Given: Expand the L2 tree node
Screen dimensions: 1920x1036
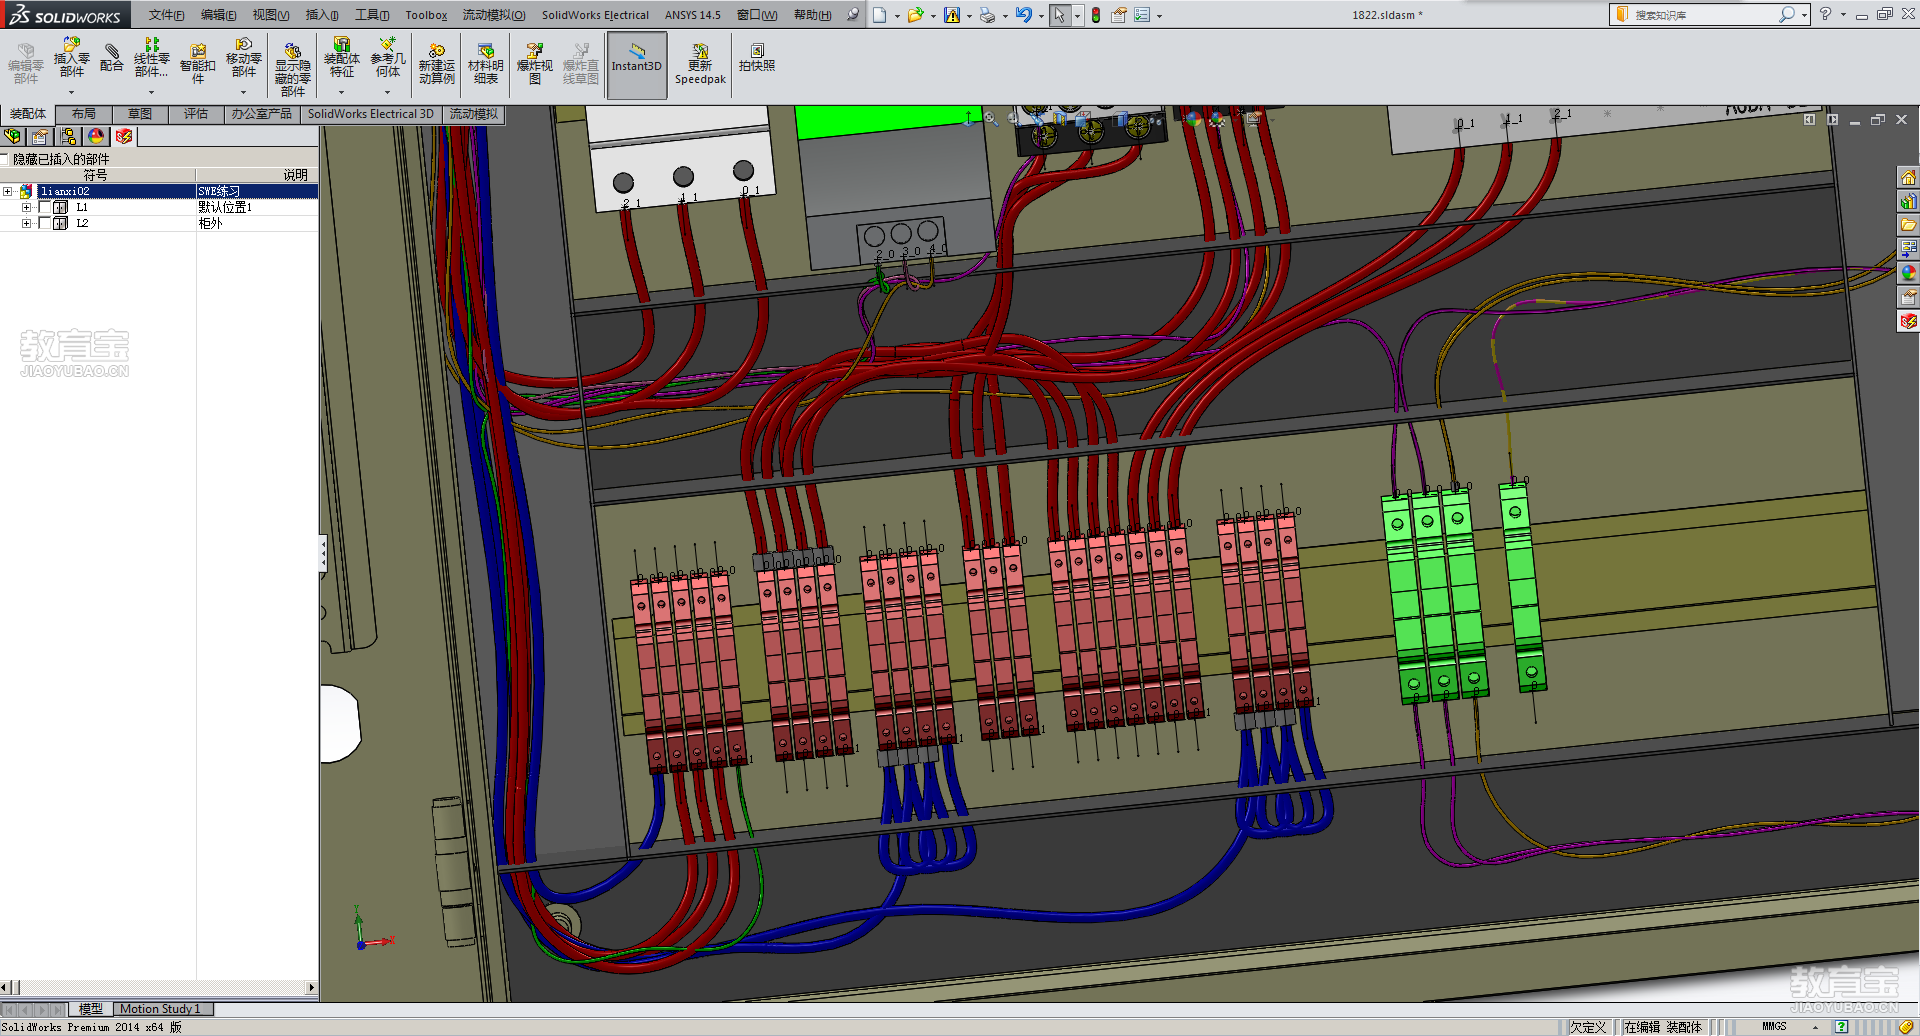Looking at the screenshot, I should [x=26, y=223].
